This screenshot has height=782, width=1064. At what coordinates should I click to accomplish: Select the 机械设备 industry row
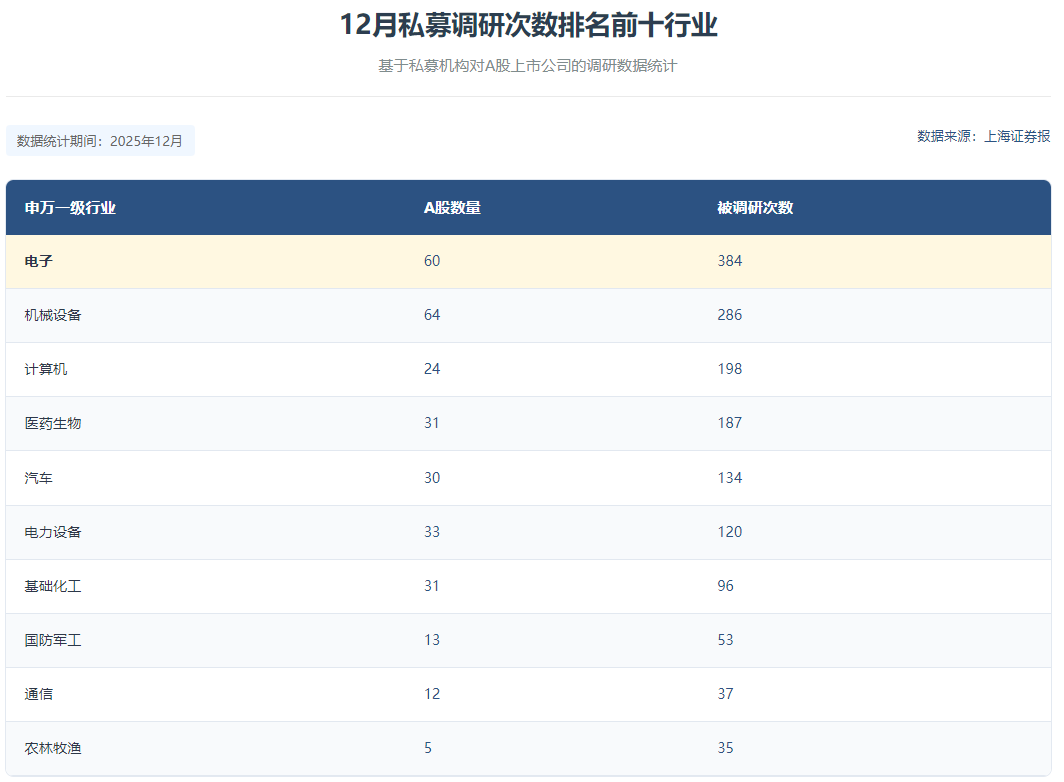pyautogui.click(x=528, y=315)
